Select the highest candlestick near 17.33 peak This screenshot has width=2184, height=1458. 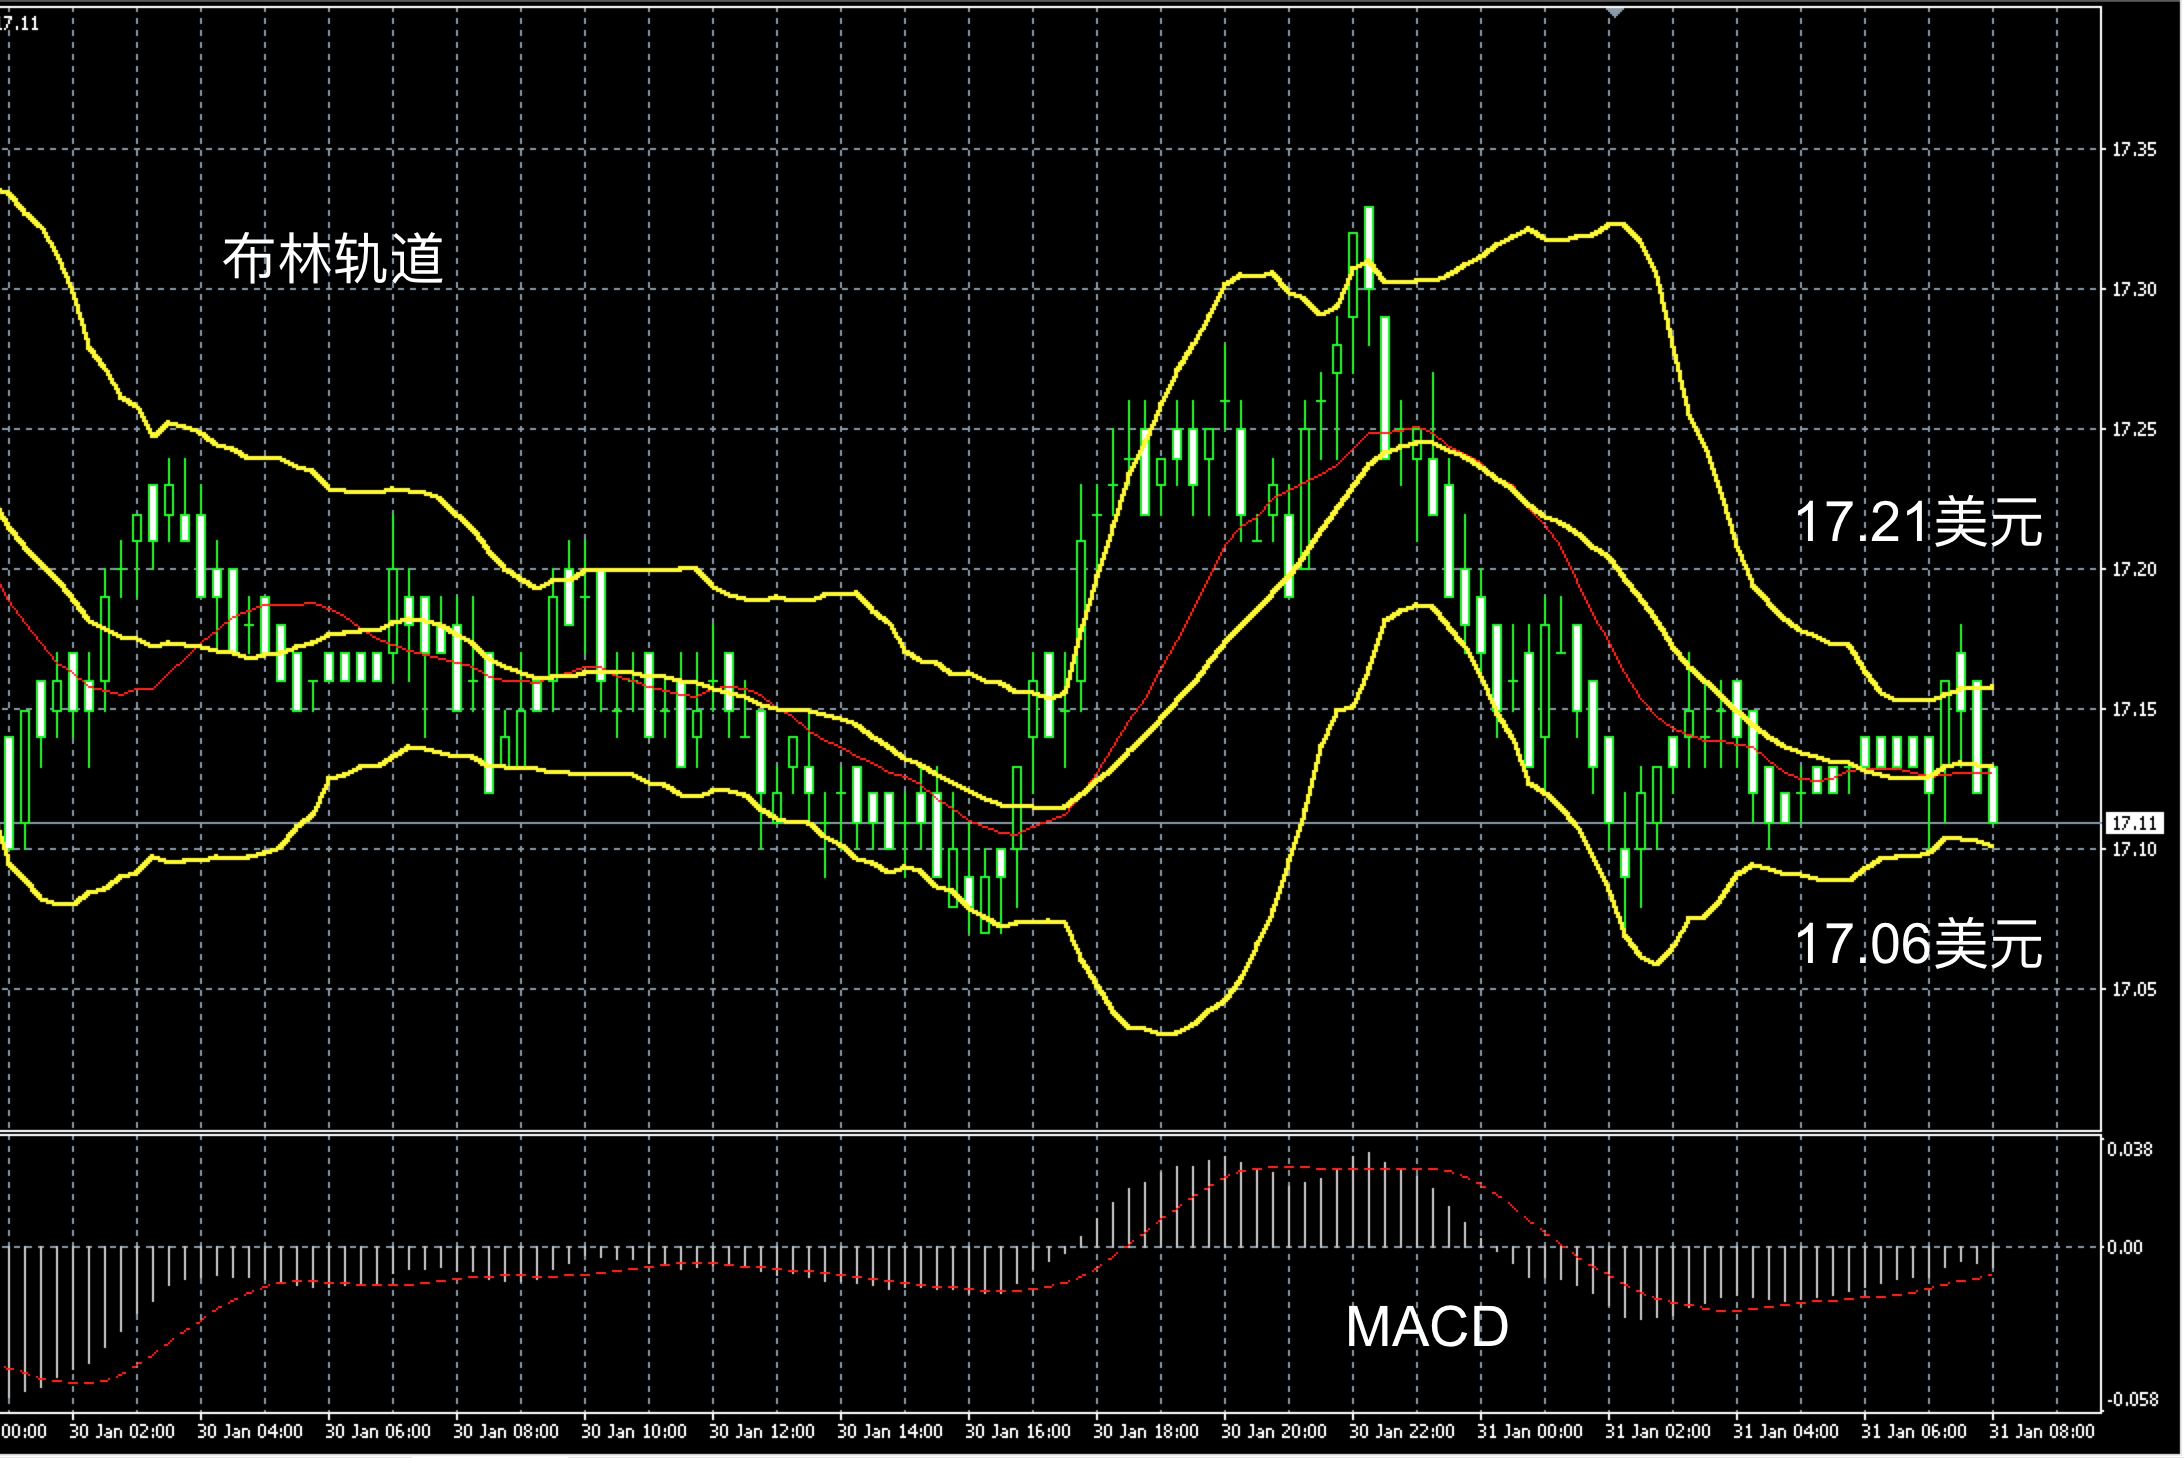click(x=1369, y=248)
